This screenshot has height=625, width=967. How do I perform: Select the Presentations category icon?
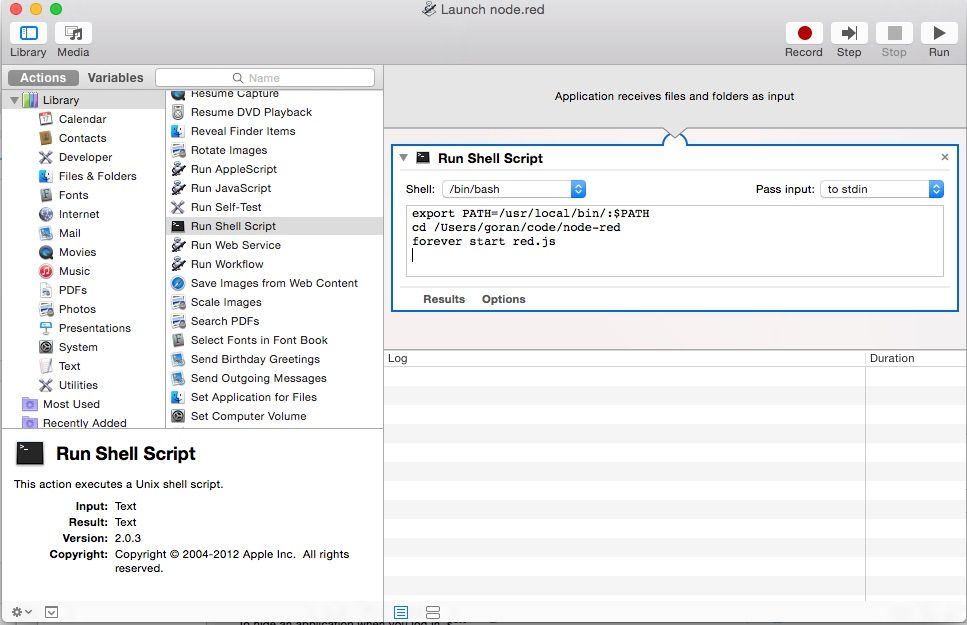point(46,328)
